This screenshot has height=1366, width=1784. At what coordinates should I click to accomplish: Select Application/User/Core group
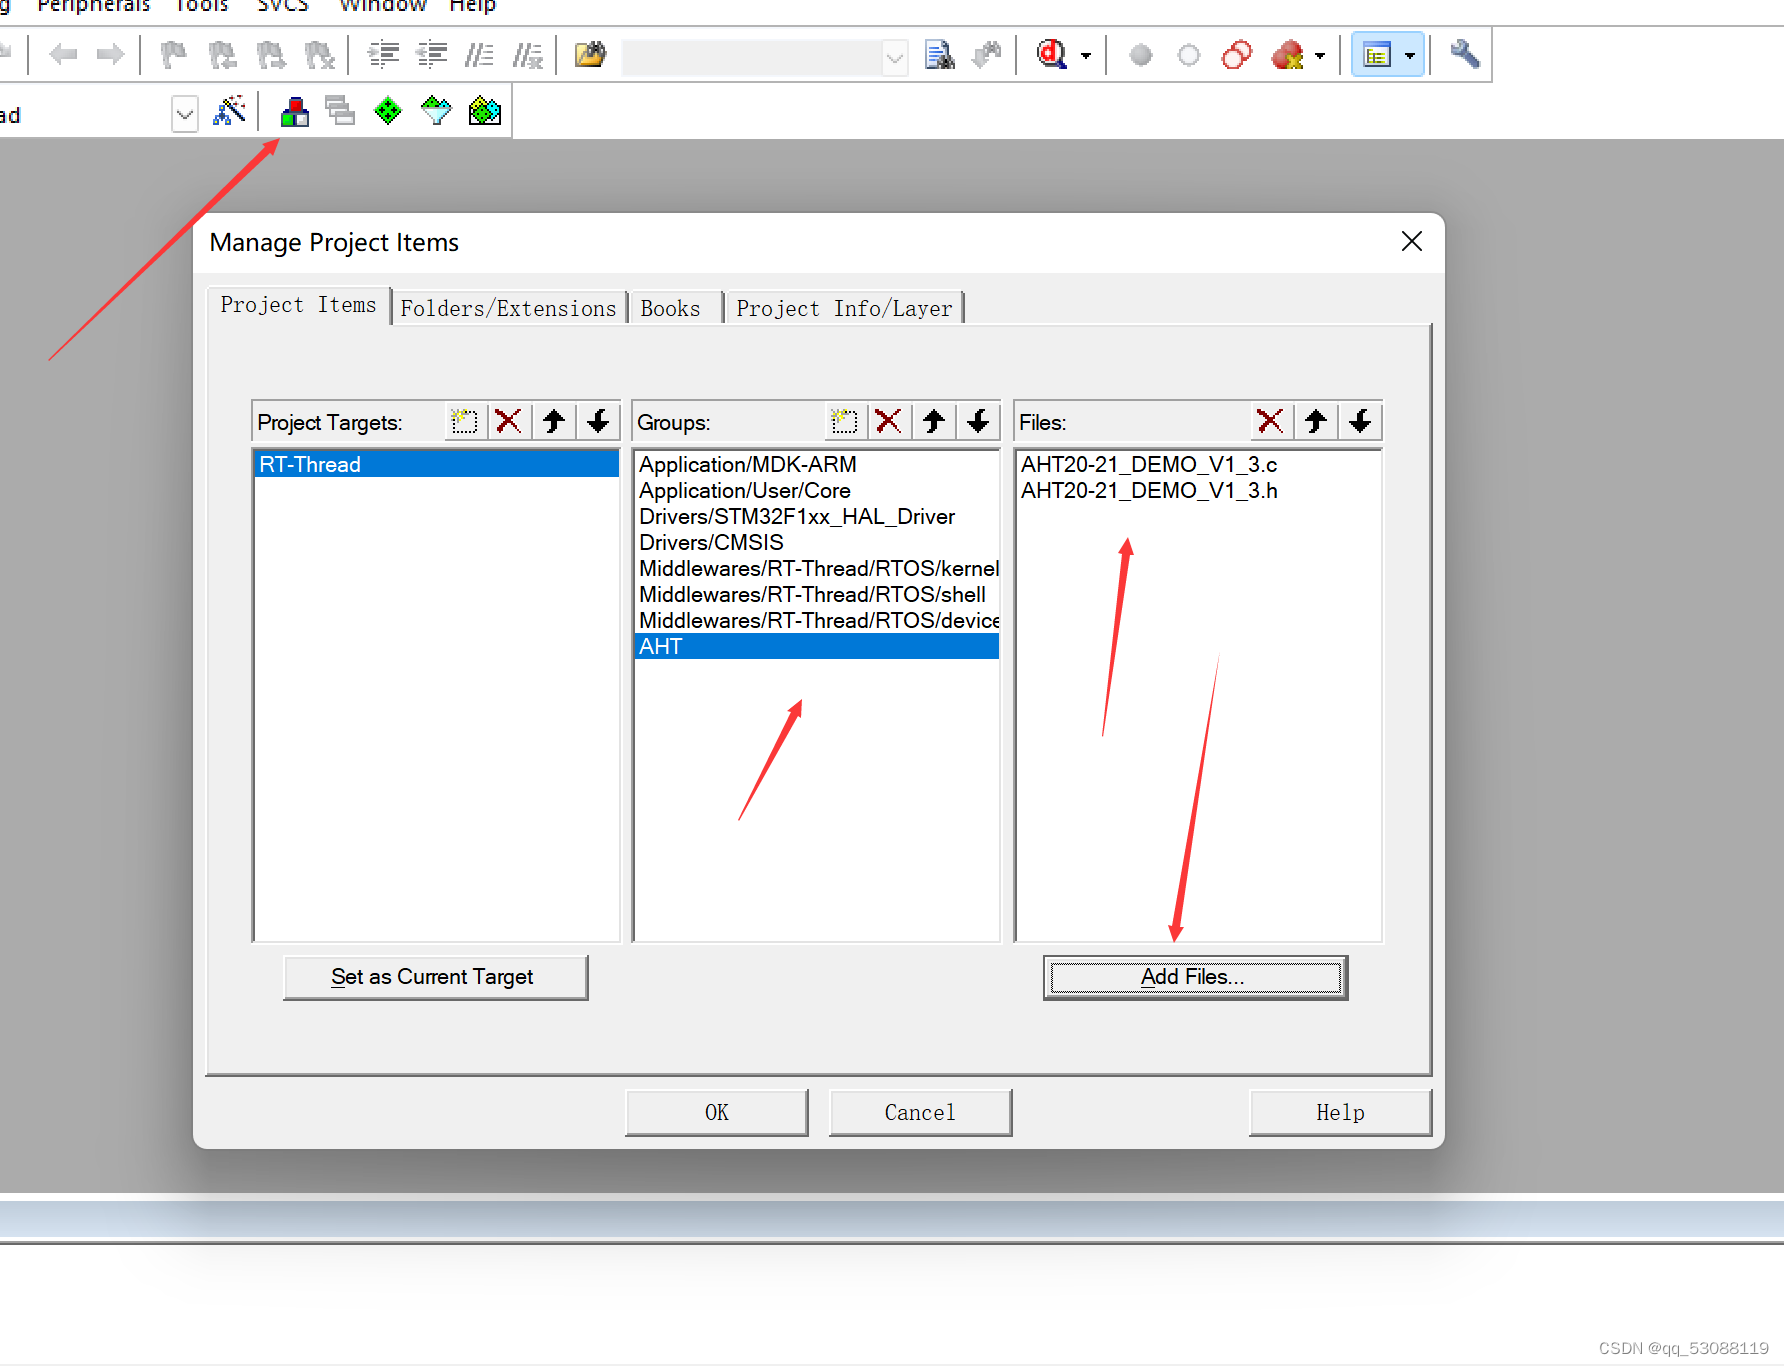[x=817, y=490]
